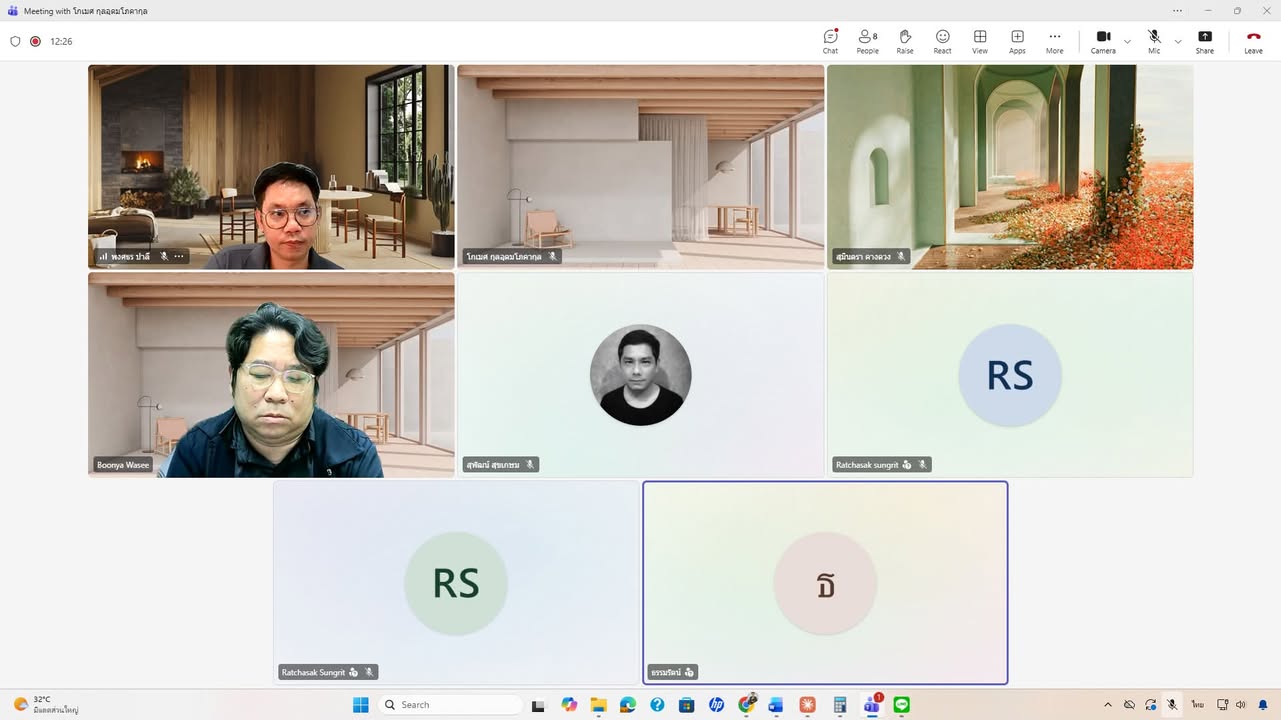1281x720 pixels.
Task: Leave the meeting
Action: [x=1253, y=41]
